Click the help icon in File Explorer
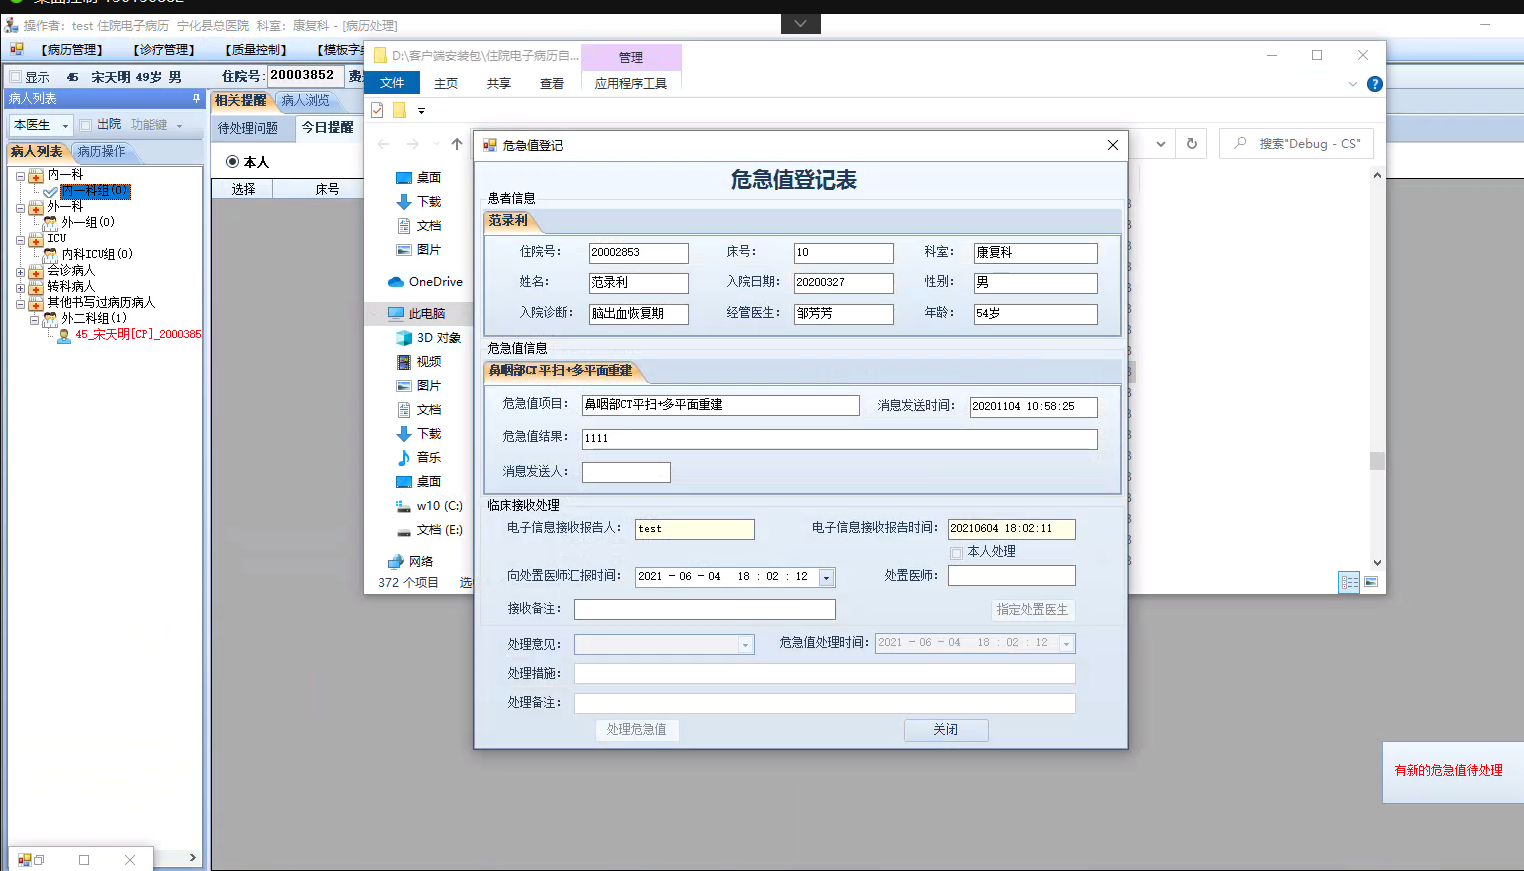 [1375, 84]
